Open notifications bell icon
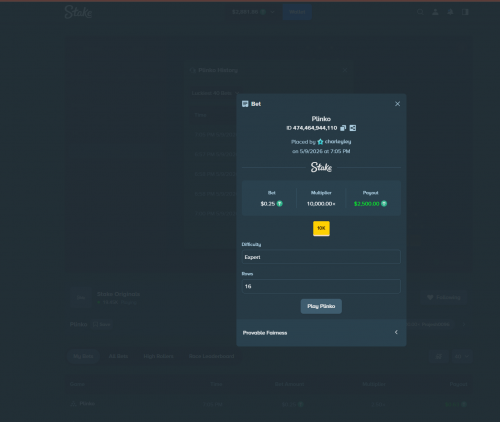This screenshot has height=422, width=500. click(x=450, y=12)
